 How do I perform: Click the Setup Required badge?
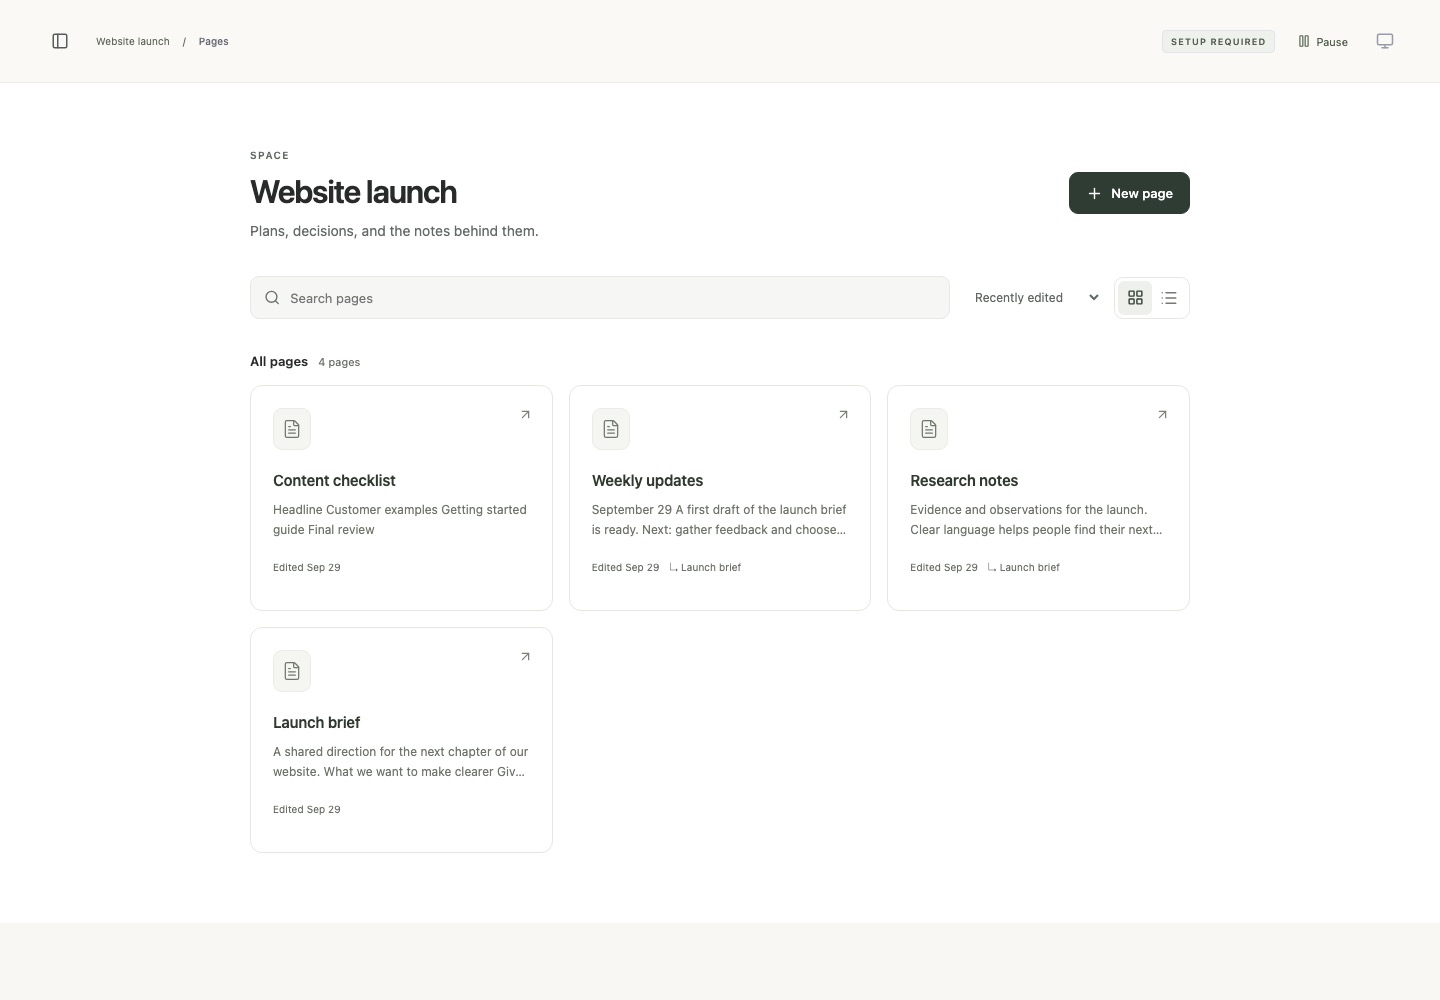pos(1218,42)
